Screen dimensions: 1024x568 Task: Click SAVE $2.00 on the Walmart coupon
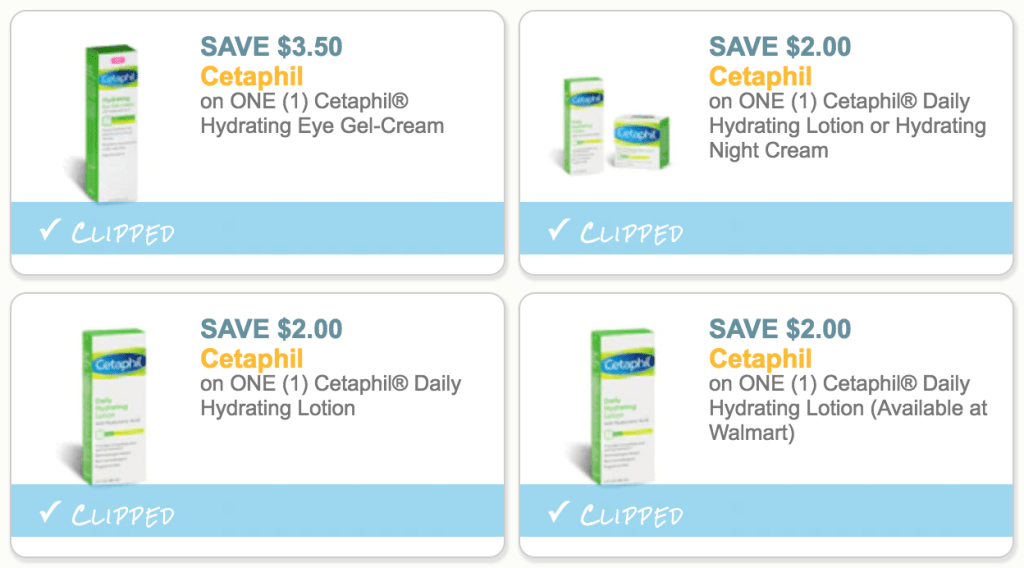click(780, 329)
